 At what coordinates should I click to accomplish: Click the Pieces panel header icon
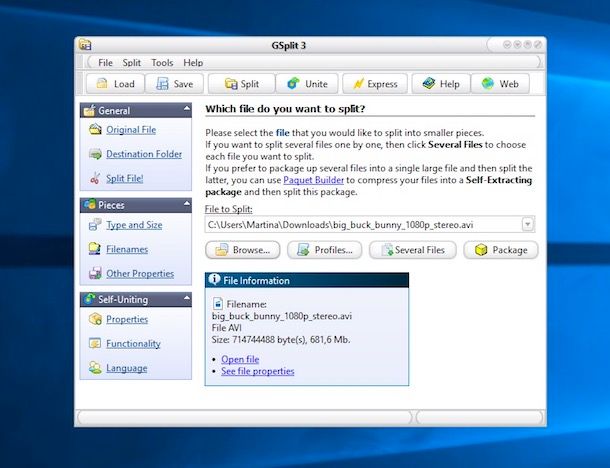89,205
